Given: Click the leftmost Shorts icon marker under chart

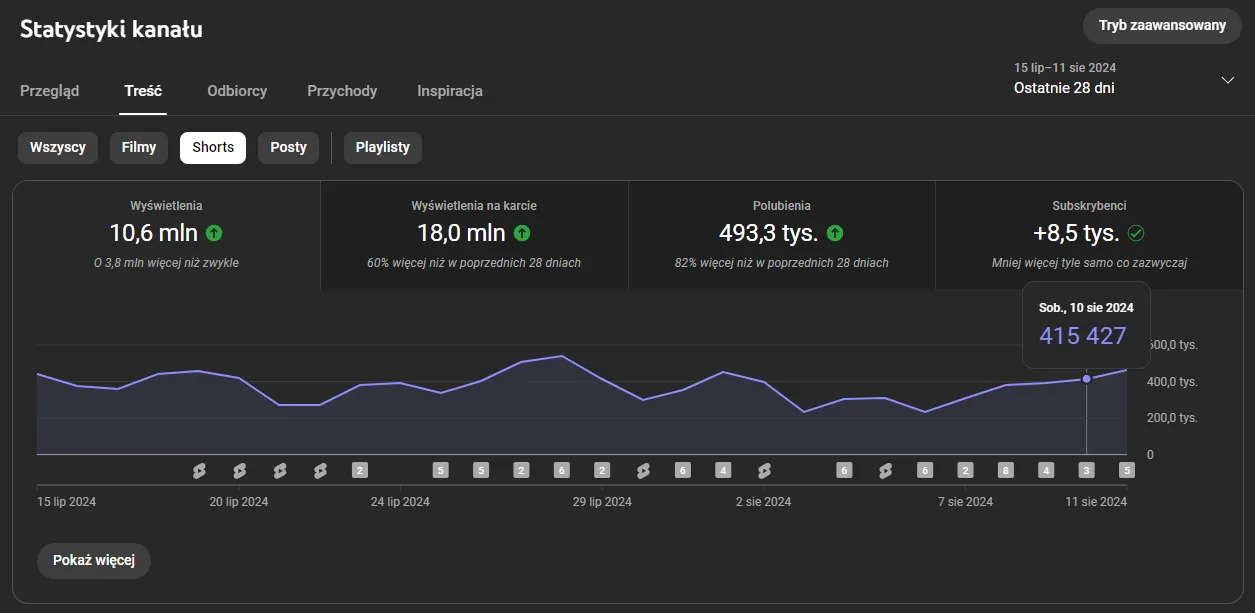Looking at the screenshot, I should click(x=199, y=470).
